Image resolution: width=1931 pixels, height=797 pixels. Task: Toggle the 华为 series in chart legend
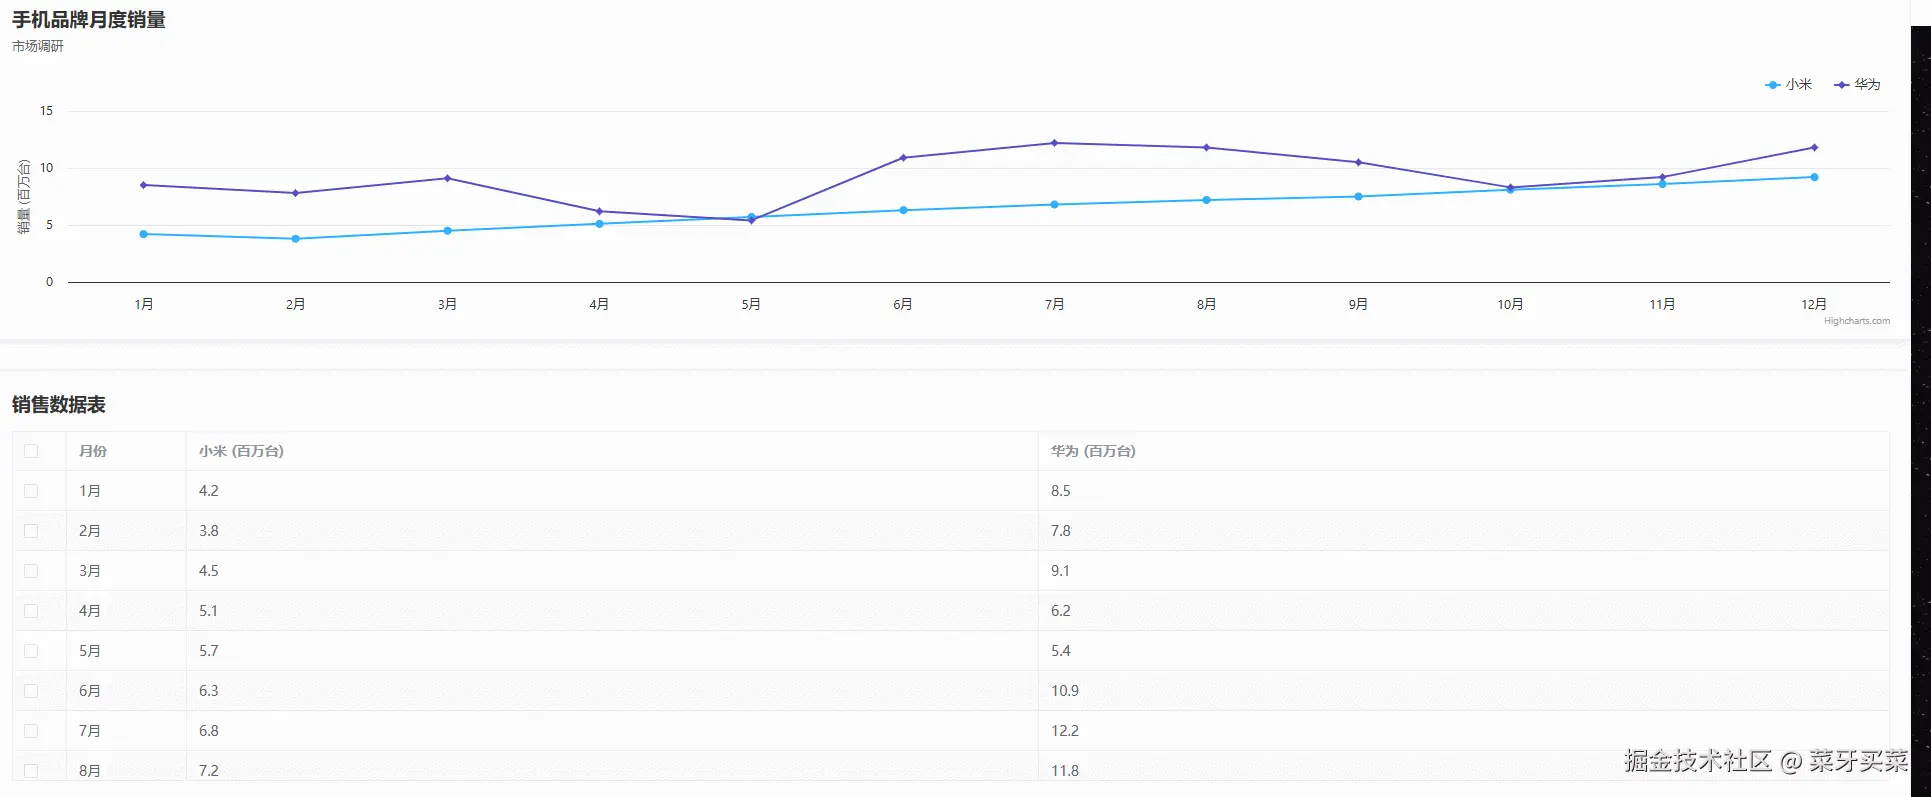pos(1857,85)
